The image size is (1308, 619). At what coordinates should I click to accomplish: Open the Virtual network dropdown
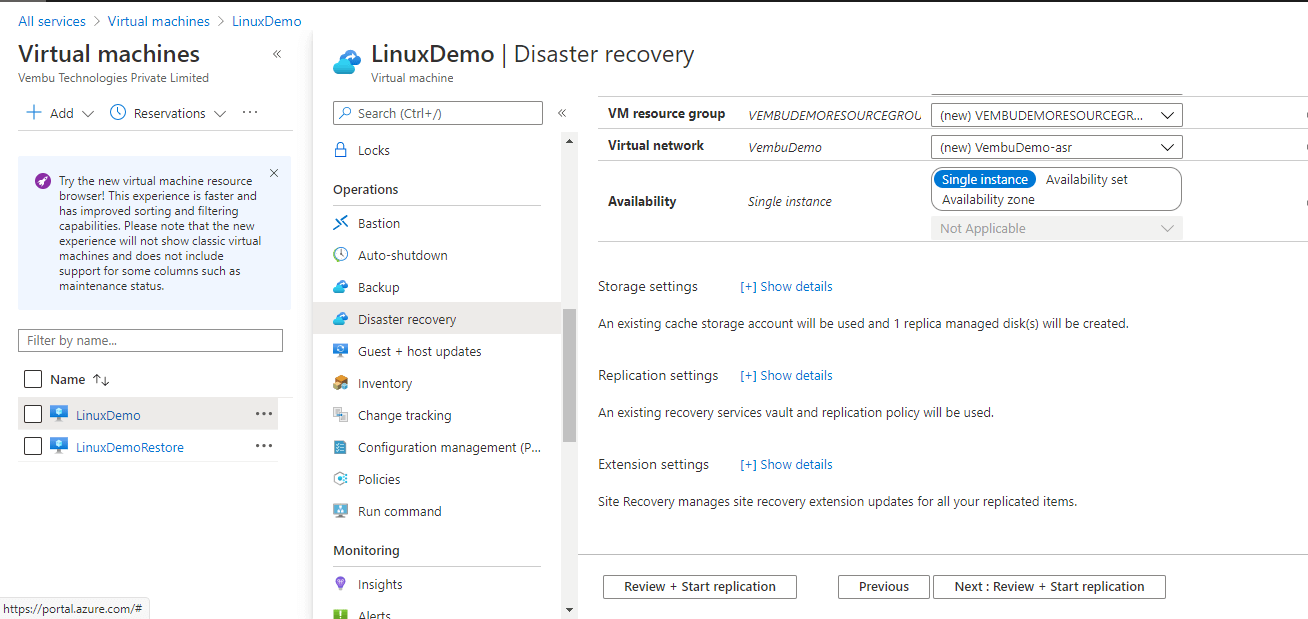(1057, 147)
